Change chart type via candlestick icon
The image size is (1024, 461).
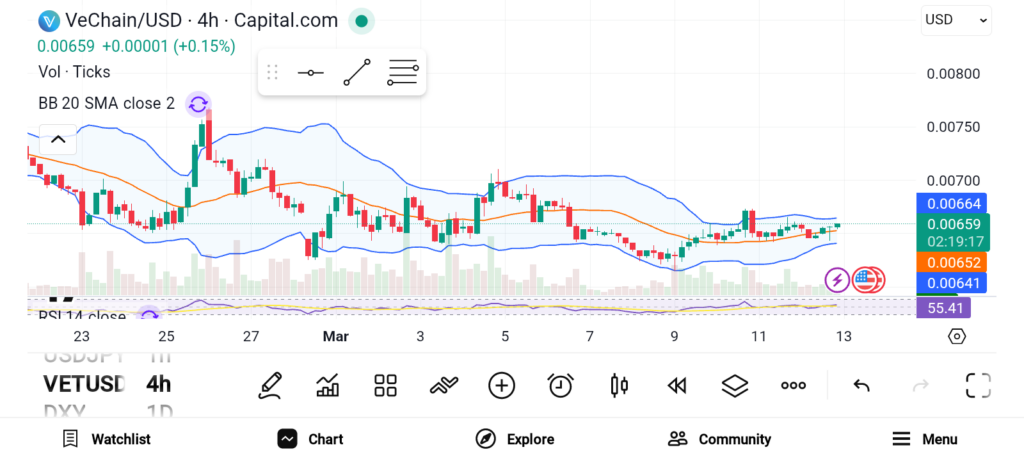619,385
